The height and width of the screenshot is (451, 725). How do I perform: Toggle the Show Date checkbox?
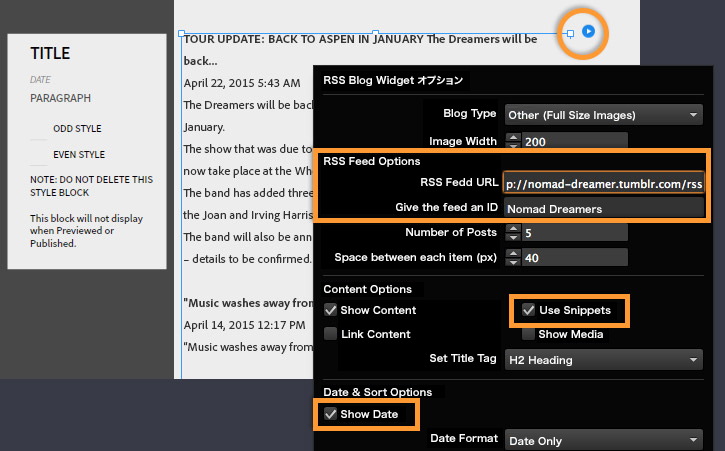(330, 414)
